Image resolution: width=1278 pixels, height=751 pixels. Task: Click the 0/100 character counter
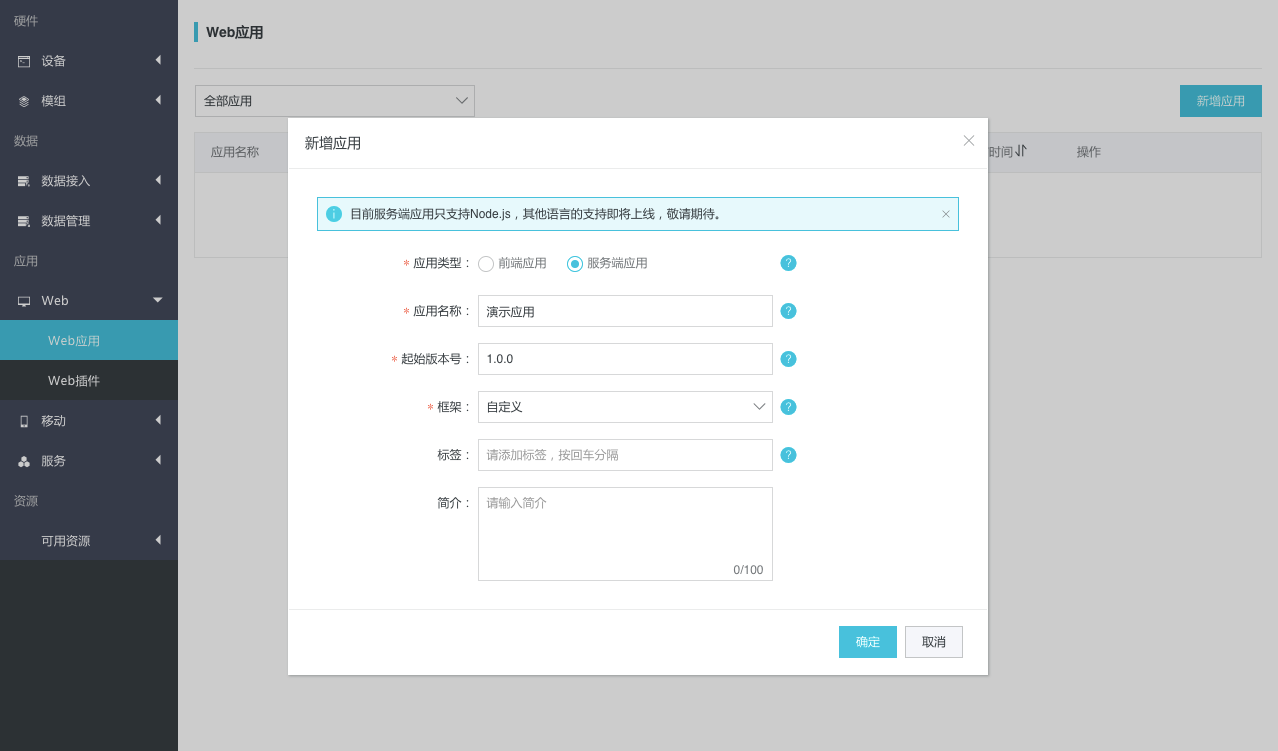pos(748,570)
